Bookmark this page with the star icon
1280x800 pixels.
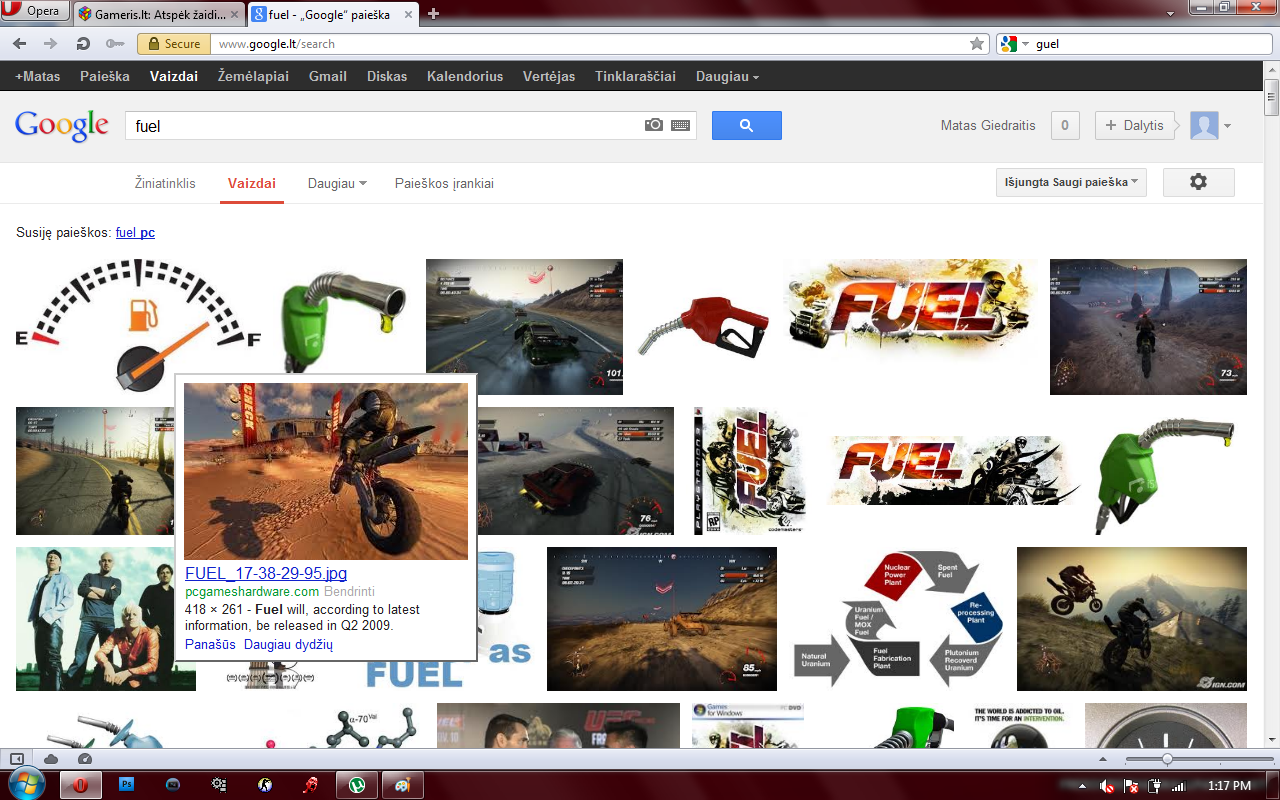[x=977, y=44]
